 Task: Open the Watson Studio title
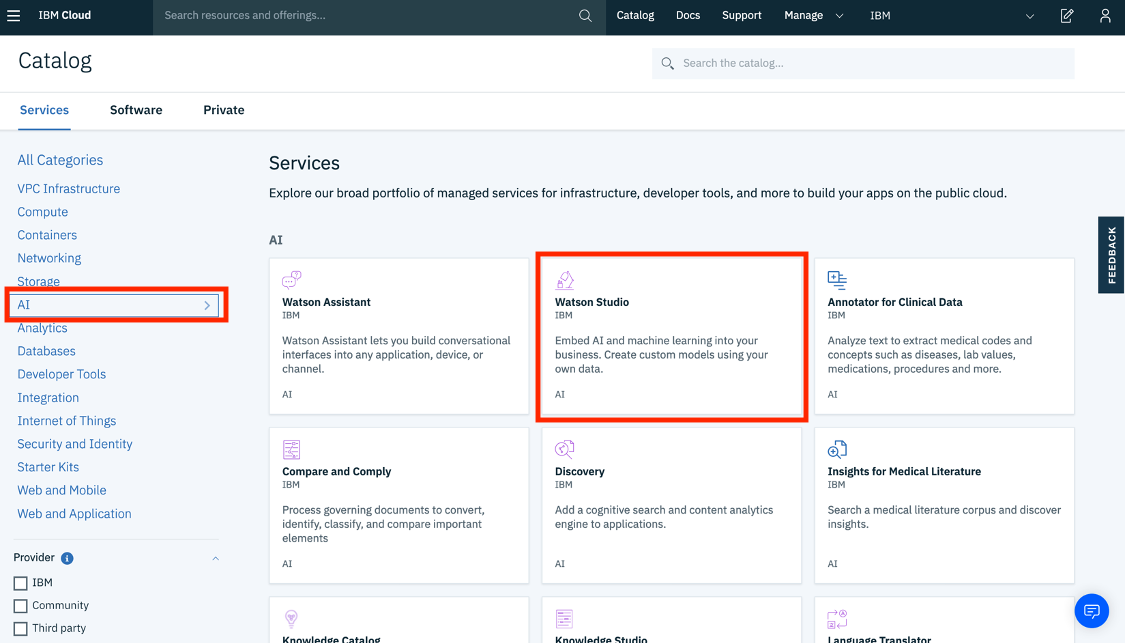click(x=592, y=302)
